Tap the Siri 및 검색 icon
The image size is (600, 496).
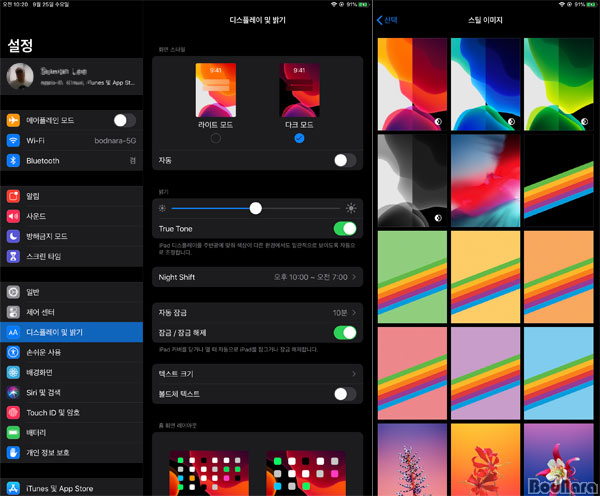pos(13,392)
